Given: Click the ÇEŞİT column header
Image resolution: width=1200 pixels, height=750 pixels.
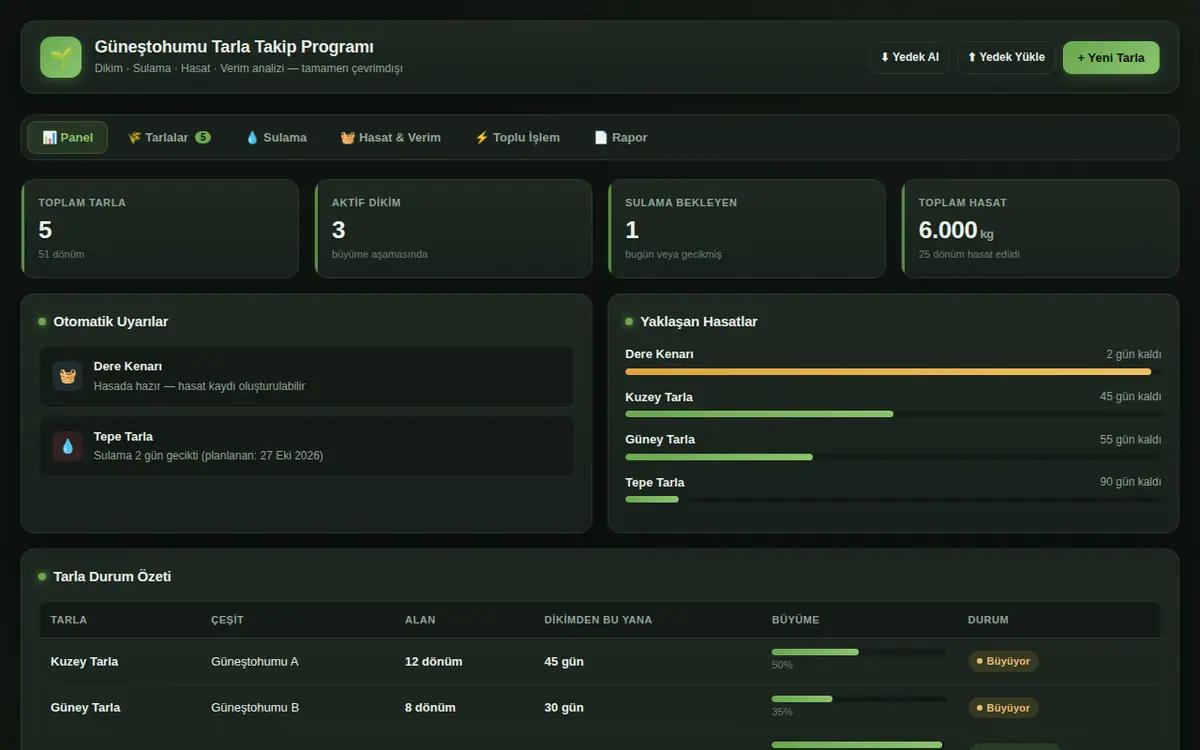Looking at the screenshot, I should [227, 620].
